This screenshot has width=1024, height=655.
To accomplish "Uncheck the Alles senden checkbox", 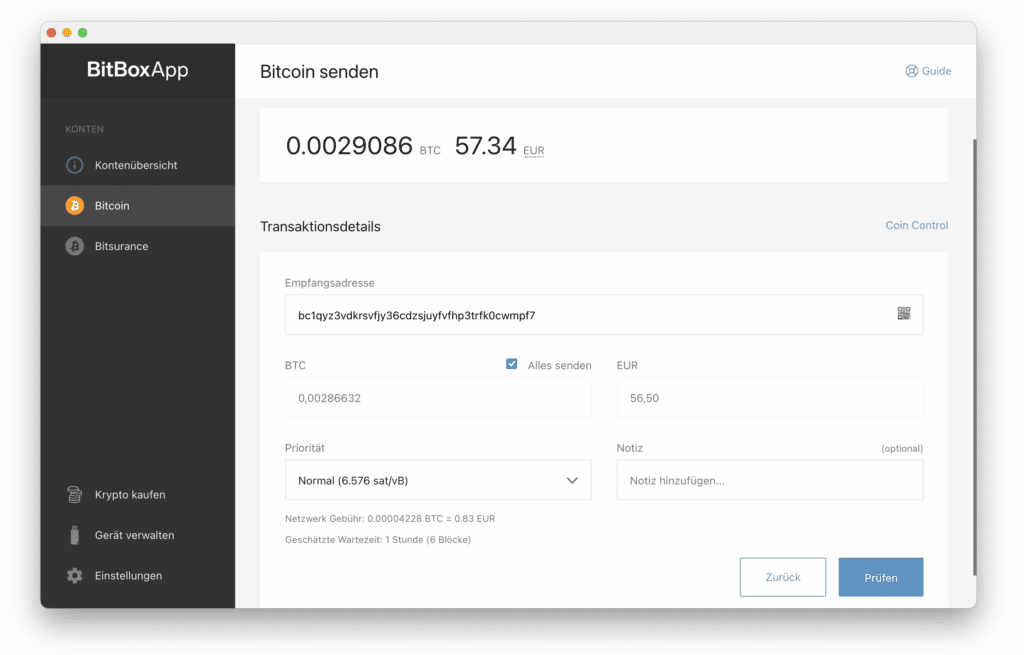I will [512, 365].
